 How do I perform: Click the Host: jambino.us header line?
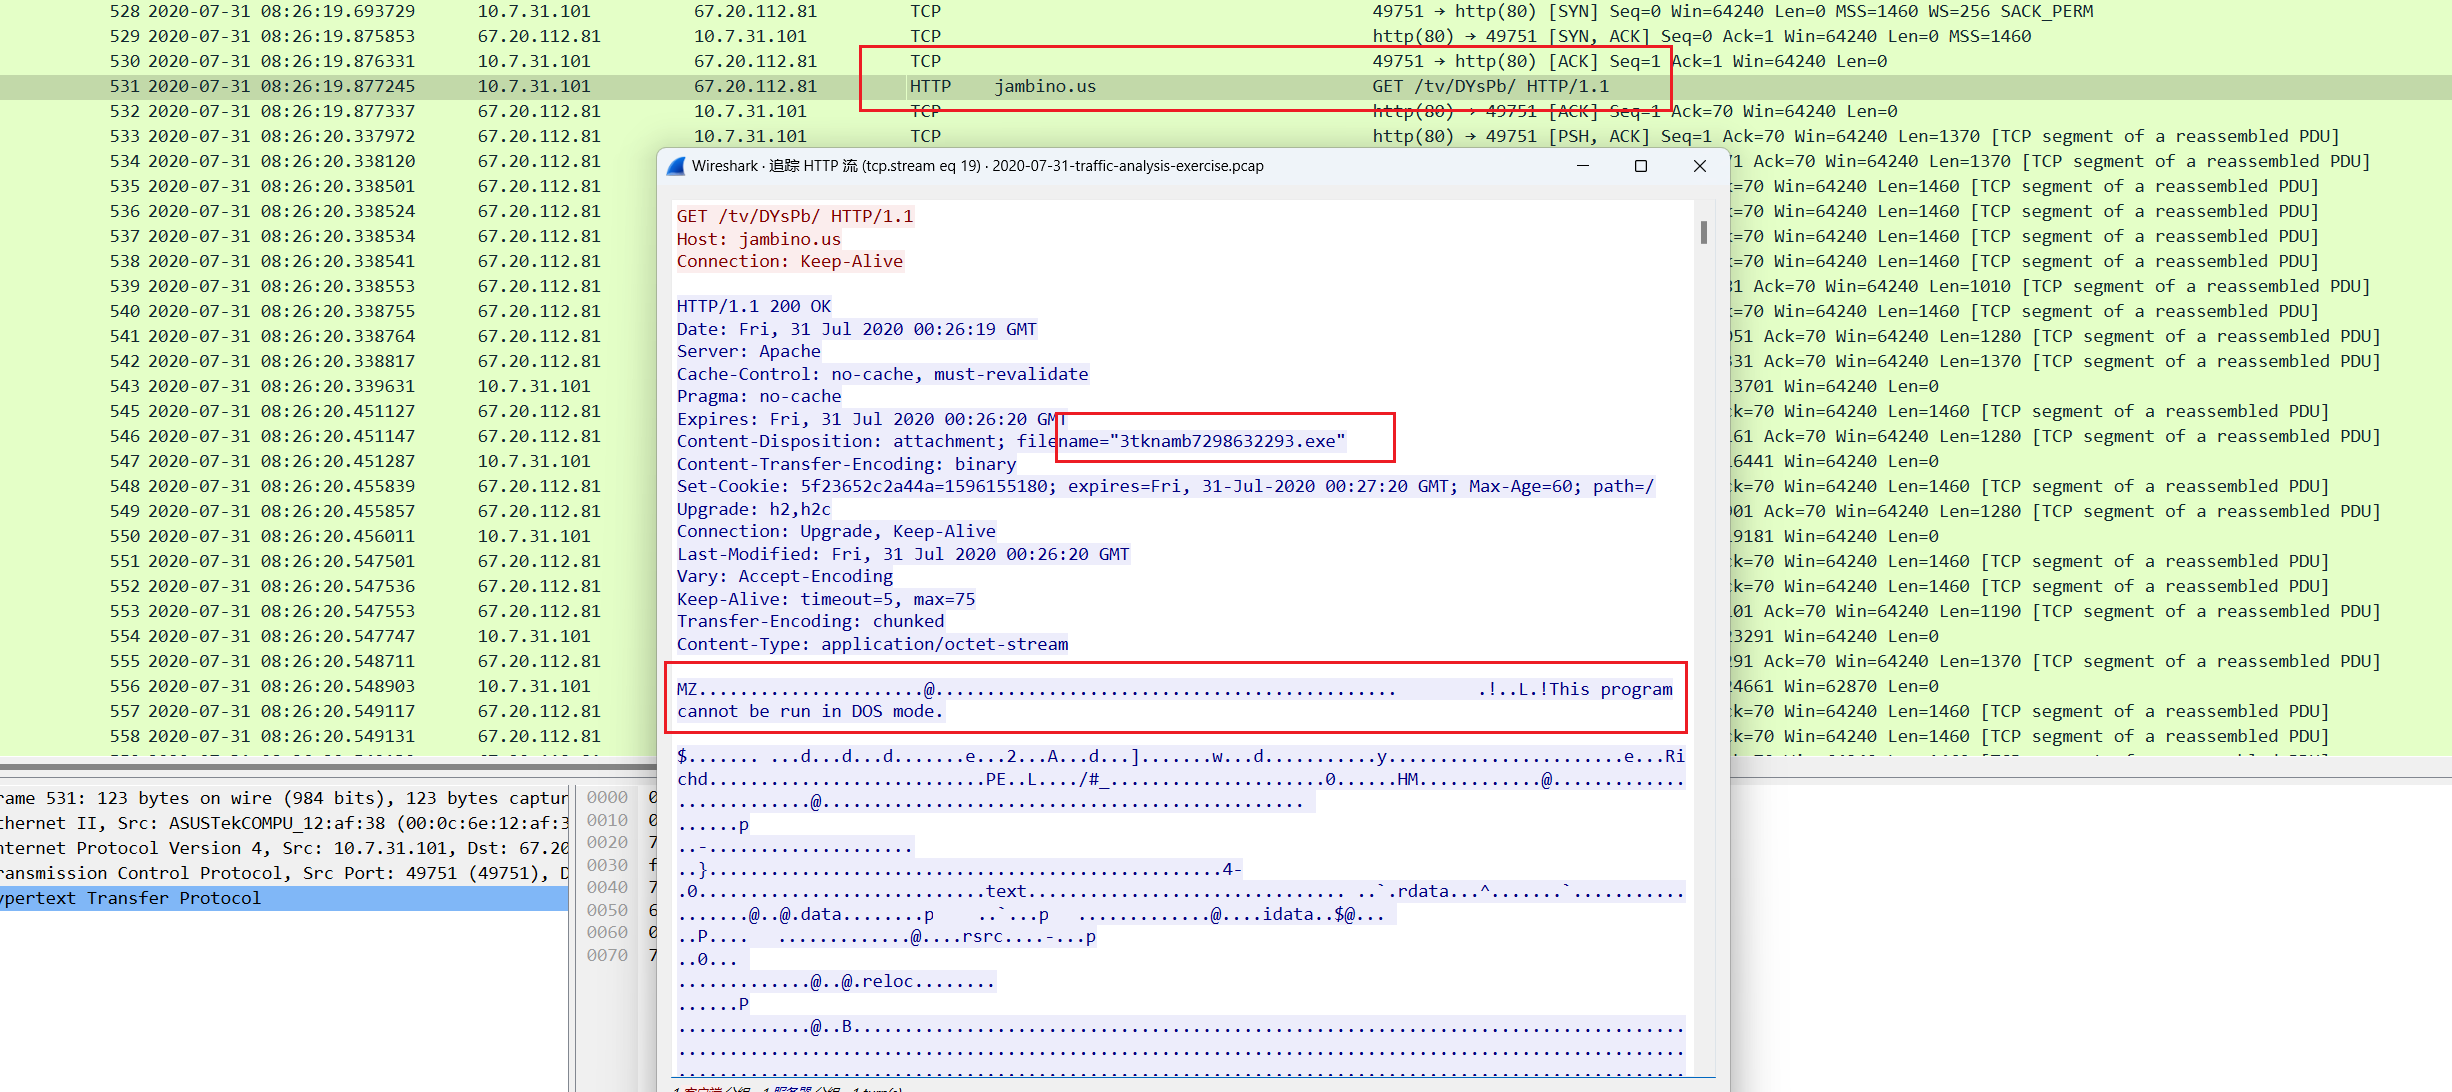(x=758, y=239)
